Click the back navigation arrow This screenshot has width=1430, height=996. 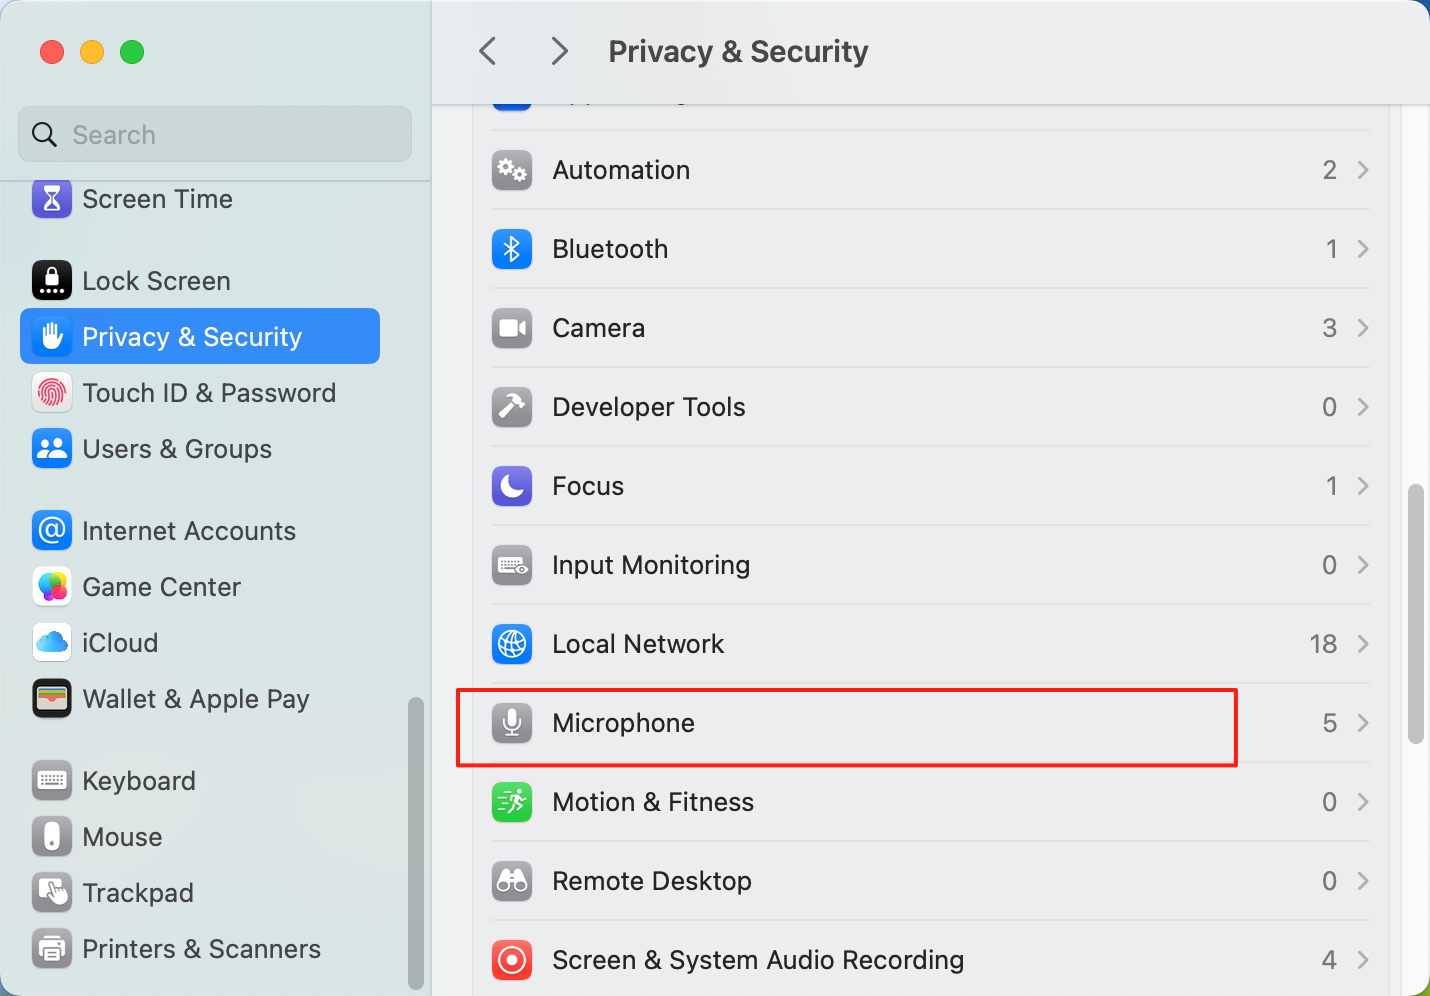[x=487, y=50]
